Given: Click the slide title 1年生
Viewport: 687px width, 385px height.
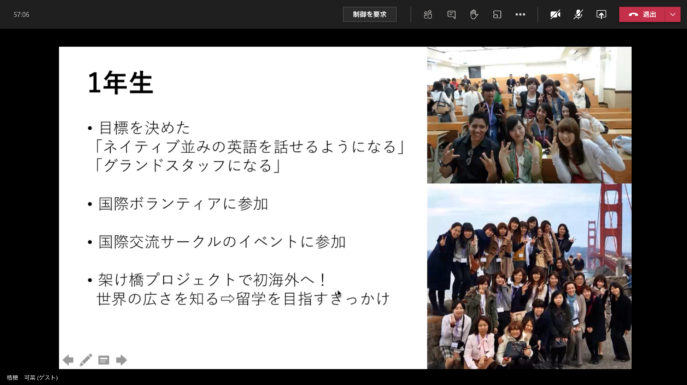Looking at the screenshot, I should (x=120, y=83).
